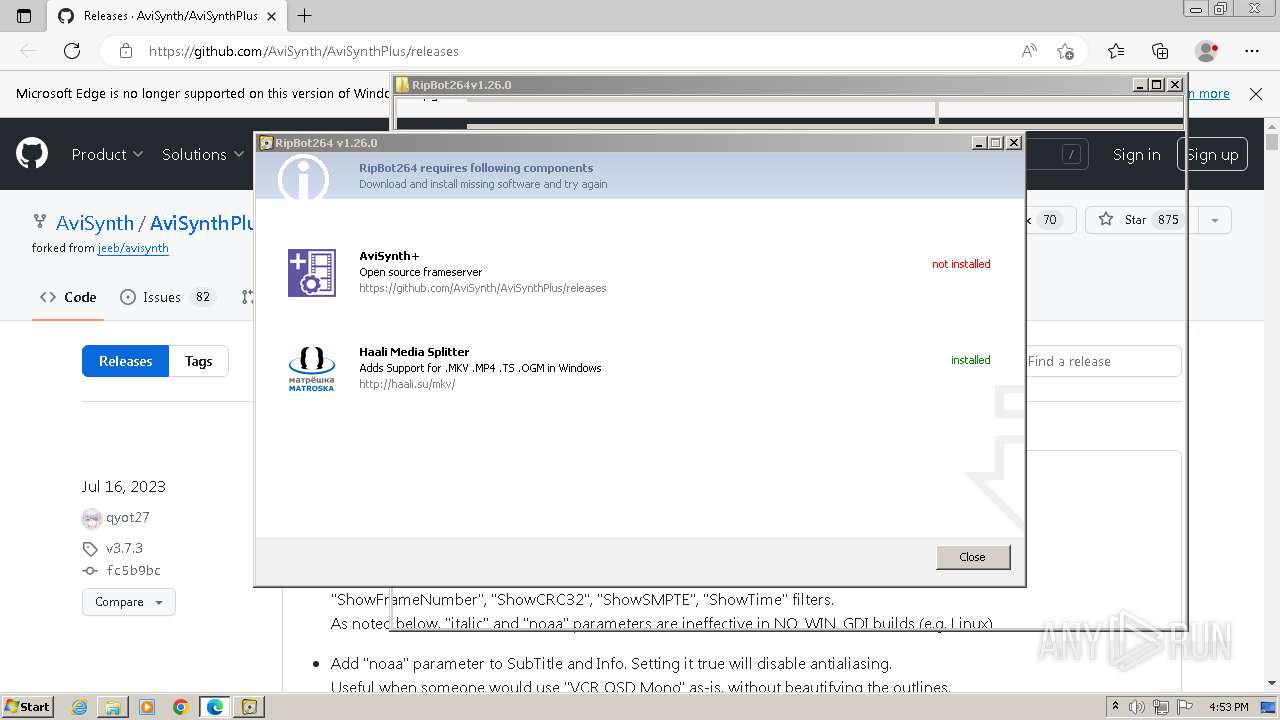Image resolution: width=1280 pixels, height=720 pixels.
Task: Open the AviSynth owner link
Action: click(x=95, y=223)
